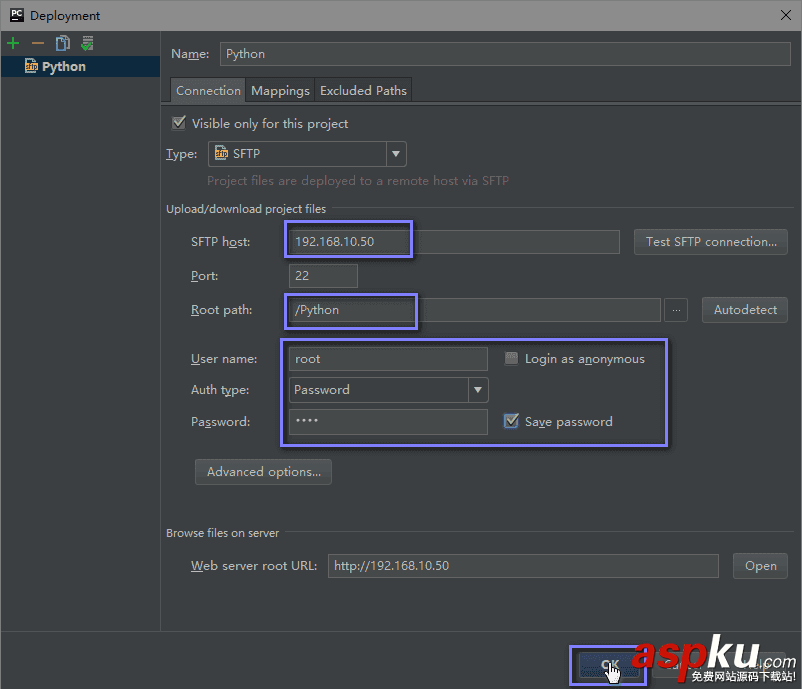Click Test SFTP connection button
Image resolution: width=802 pixels, height=689 pixels.
710,241
